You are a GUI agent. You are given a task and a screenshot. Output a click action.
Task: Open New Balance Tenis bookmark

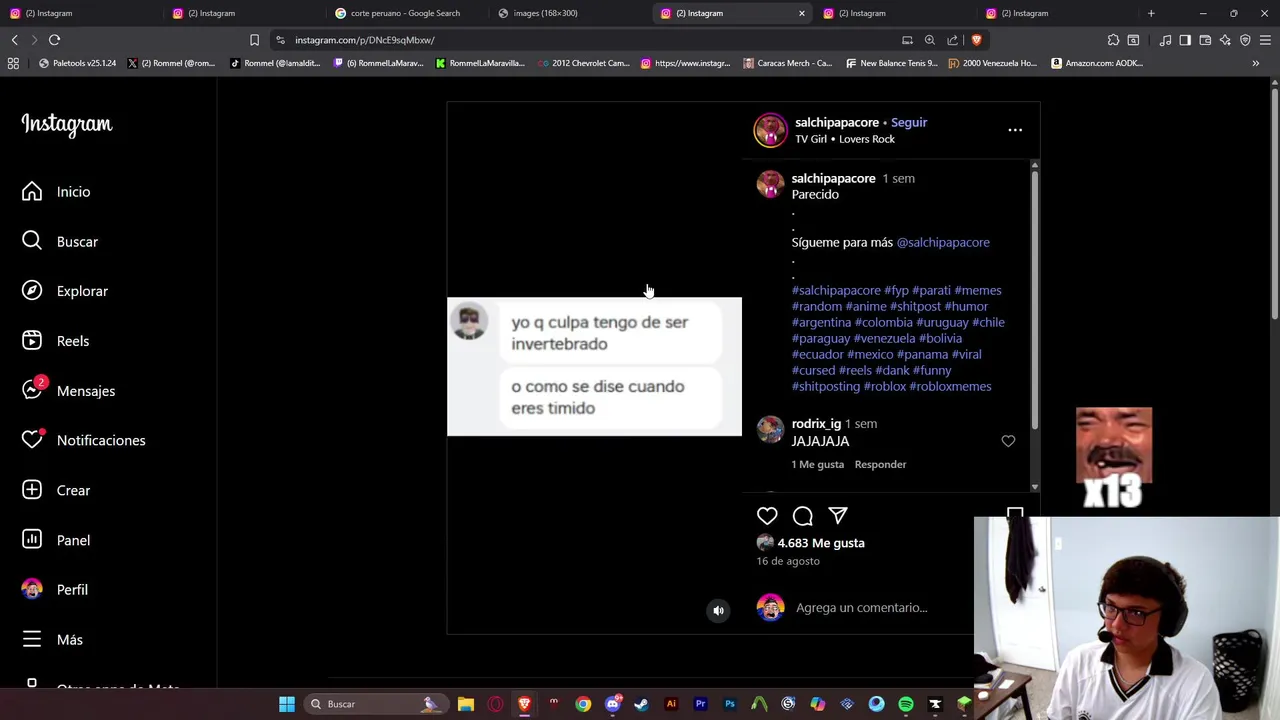(x=891, y=63)
